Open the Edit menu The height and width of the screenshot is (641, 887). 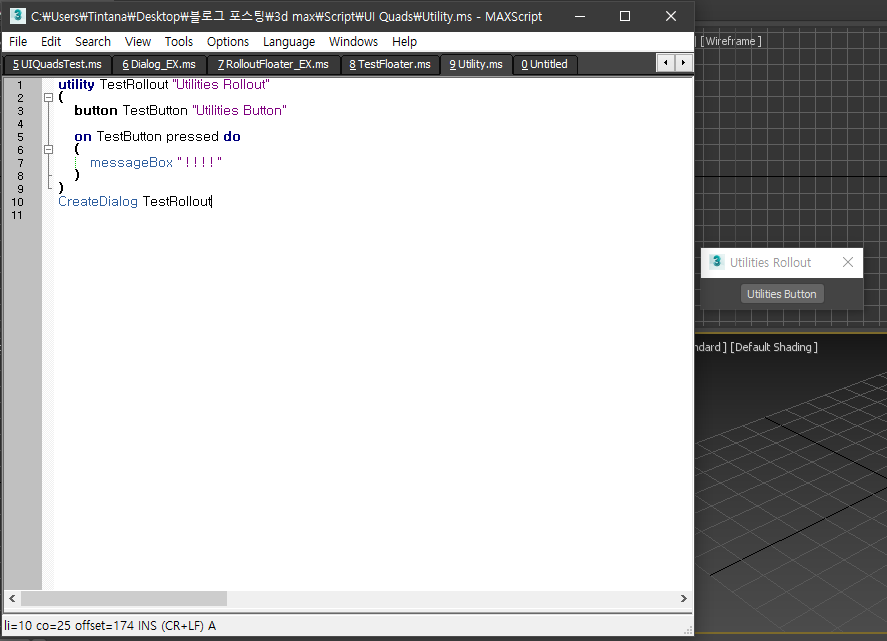[x=50, y=42]
